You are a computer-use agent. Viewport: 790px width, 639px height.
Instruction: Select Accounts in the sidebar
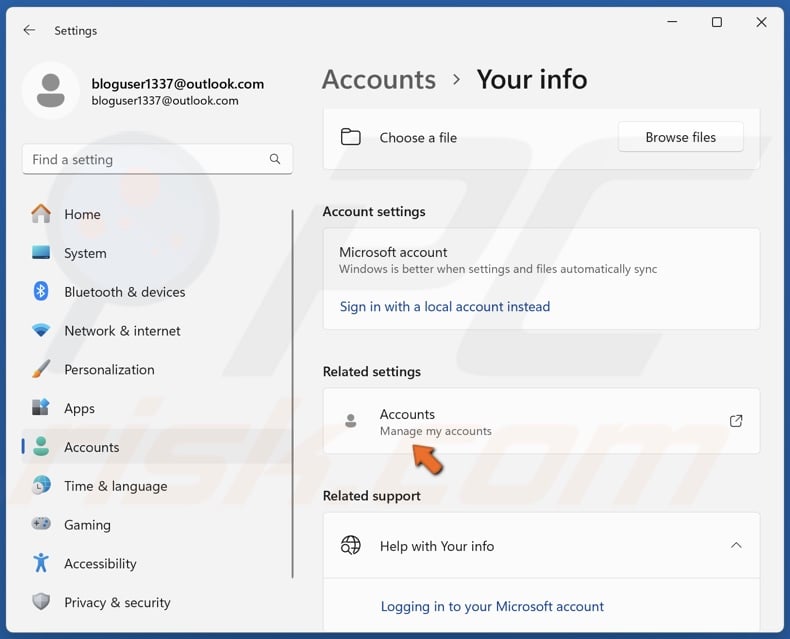(157, 447)
